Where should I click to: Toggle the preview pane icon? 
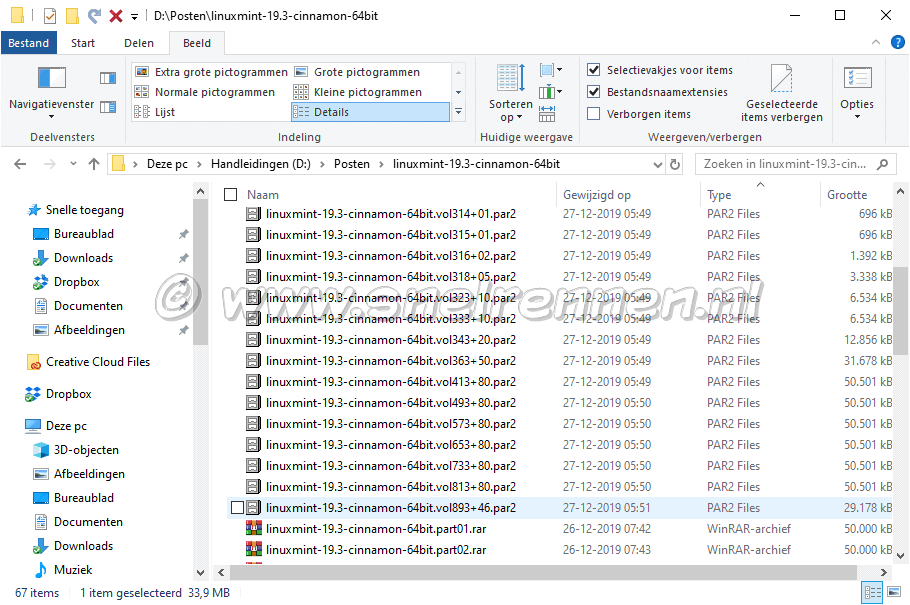click(x=108, y=78)
